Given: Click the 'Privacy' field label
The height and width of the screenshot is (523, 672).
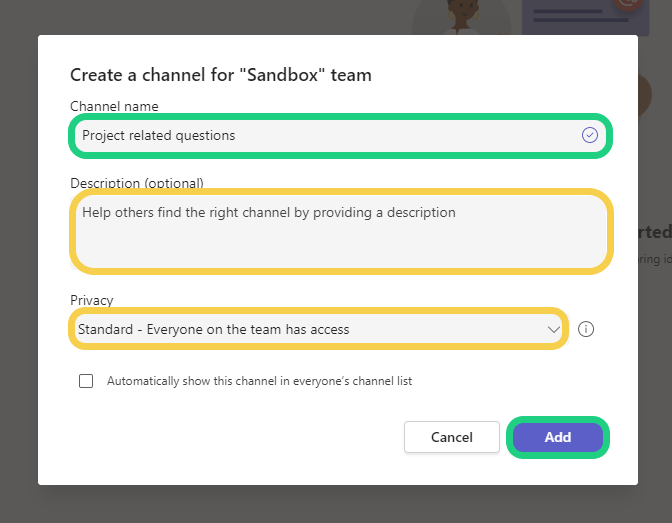Looking at the screenshot, I should [x=92, y=300].
